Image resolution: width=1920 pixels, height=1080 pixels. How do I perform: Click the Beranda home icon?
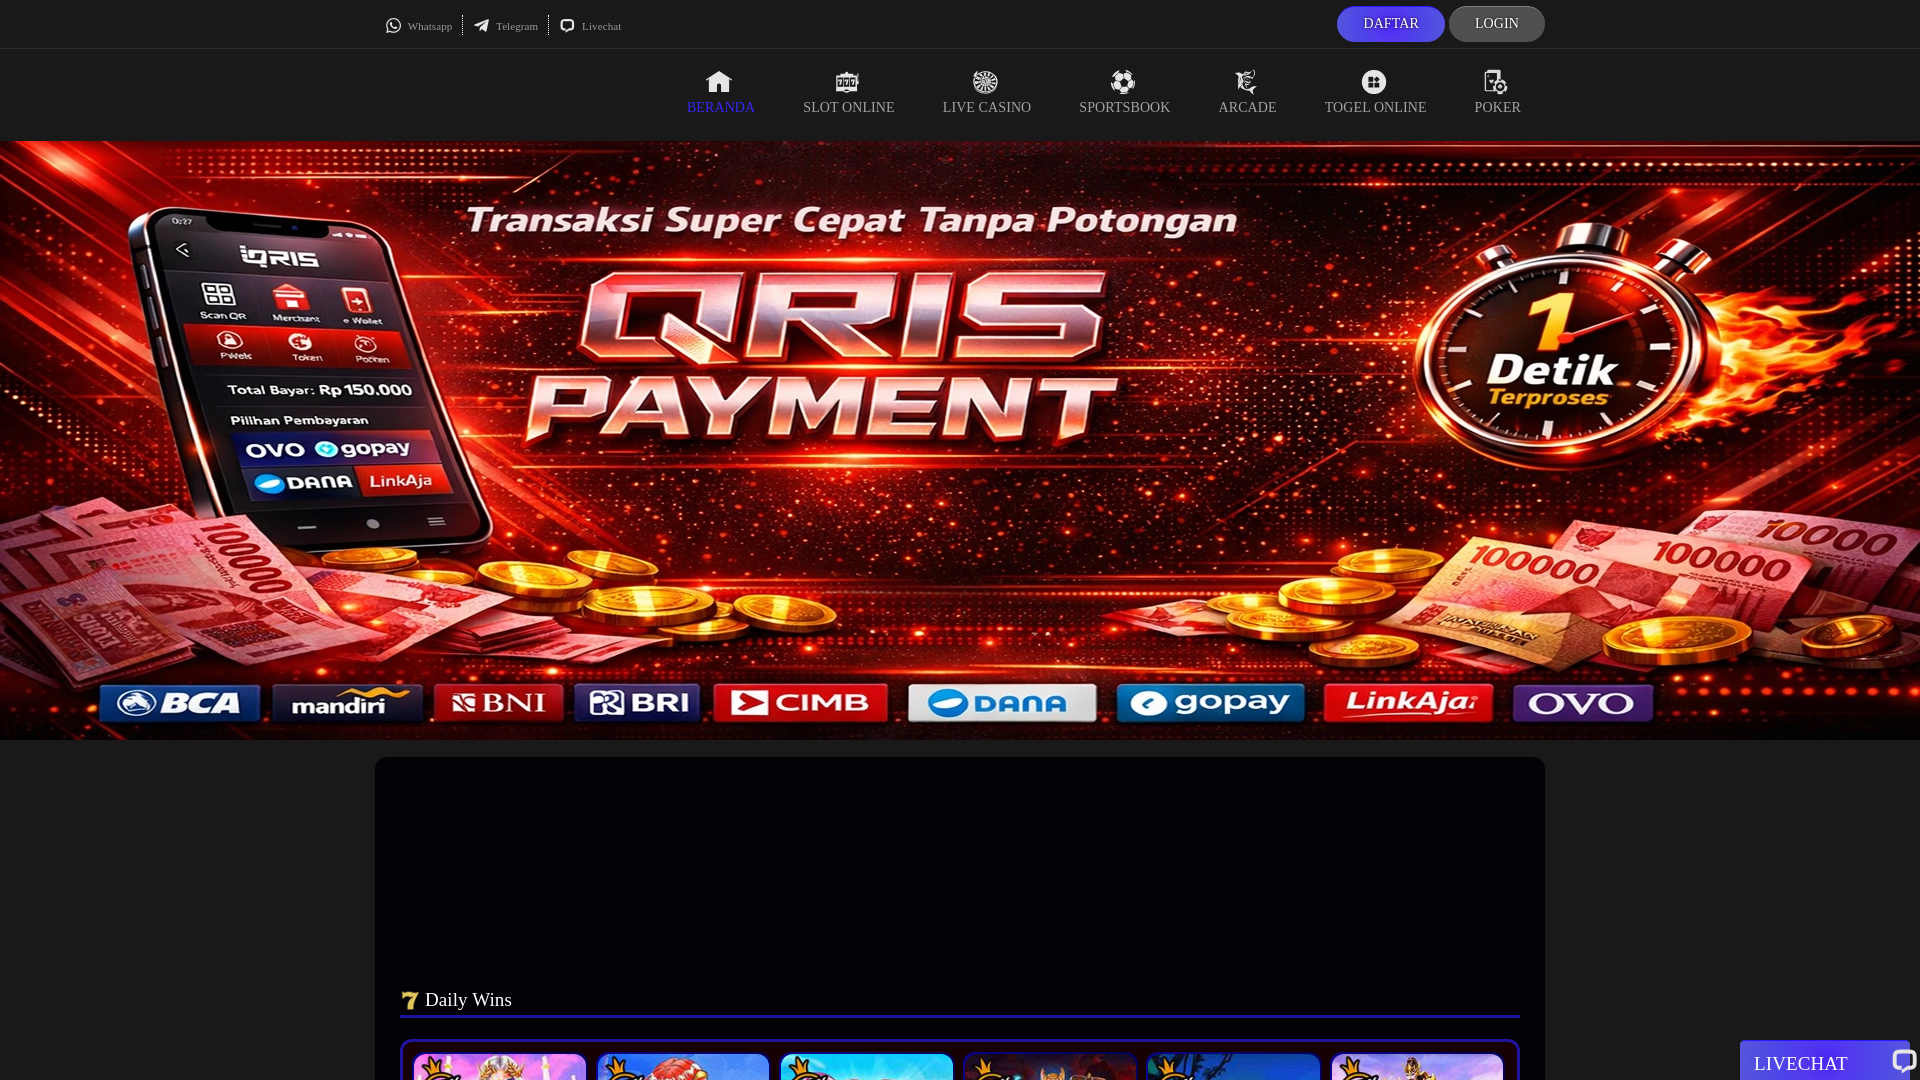719,82
